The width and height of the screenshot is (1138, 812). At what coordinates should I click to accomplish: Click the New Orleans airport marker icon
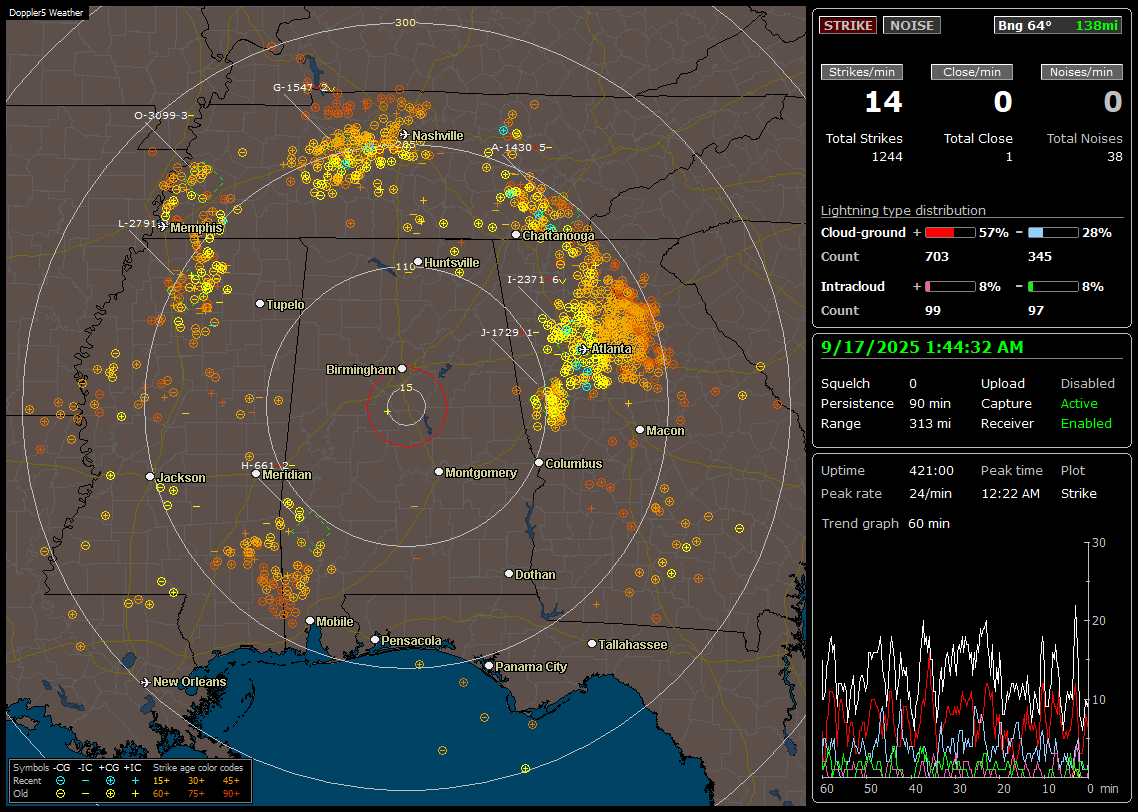point(146,682)
